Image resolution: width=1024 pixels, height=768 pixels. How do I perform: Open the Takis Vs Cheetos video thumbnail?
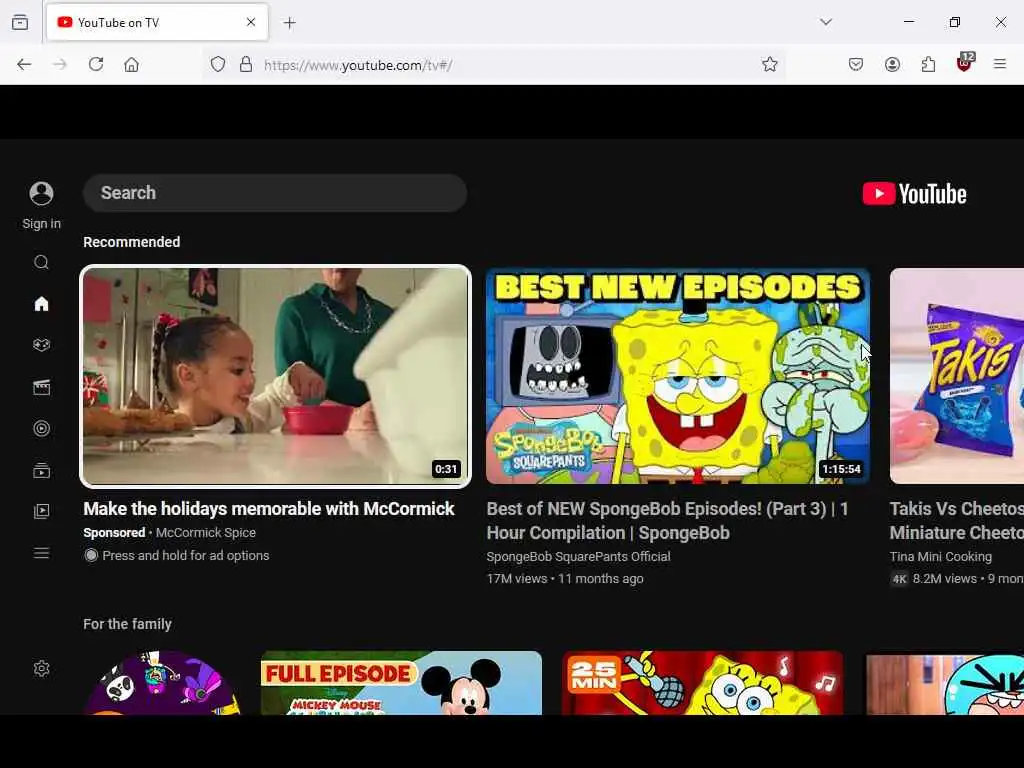957,376
